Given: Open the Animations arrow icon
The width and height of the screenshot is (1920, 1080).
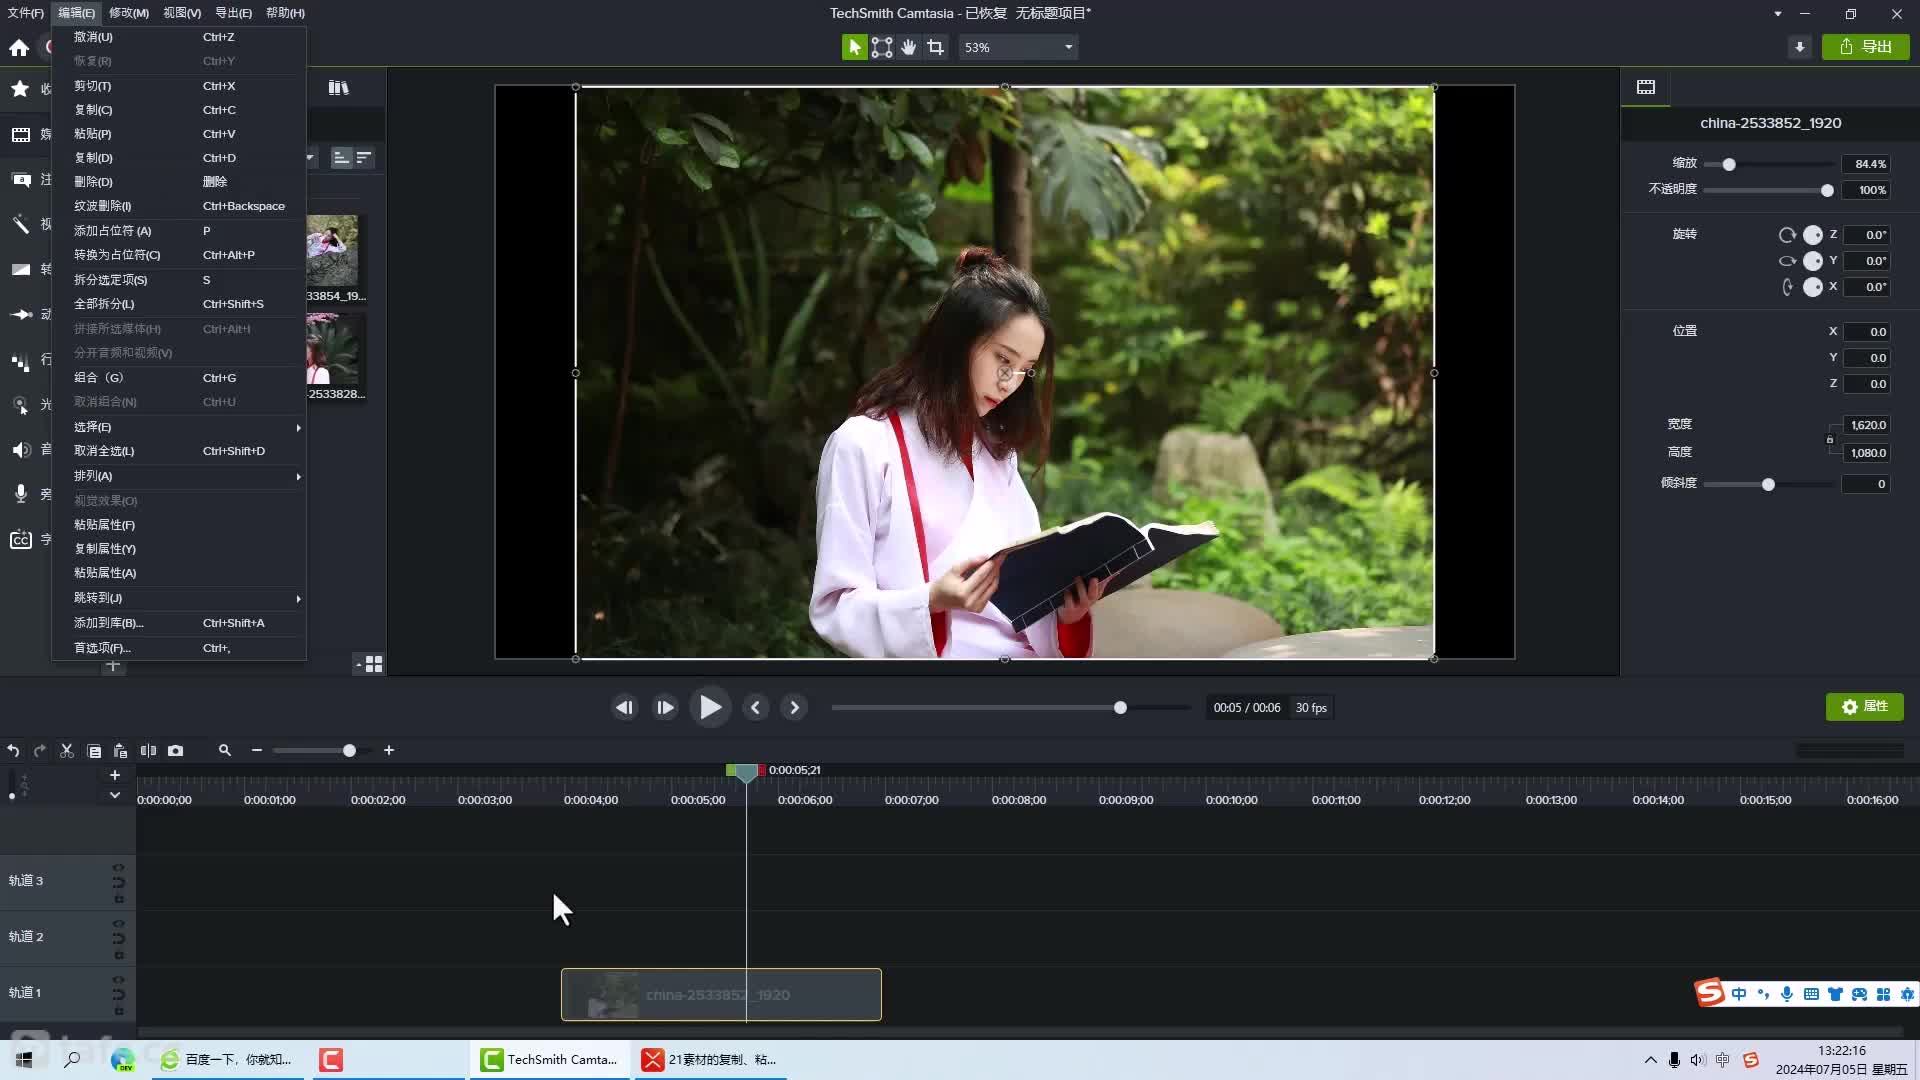Looking at the screenshot, I should 20,314.
